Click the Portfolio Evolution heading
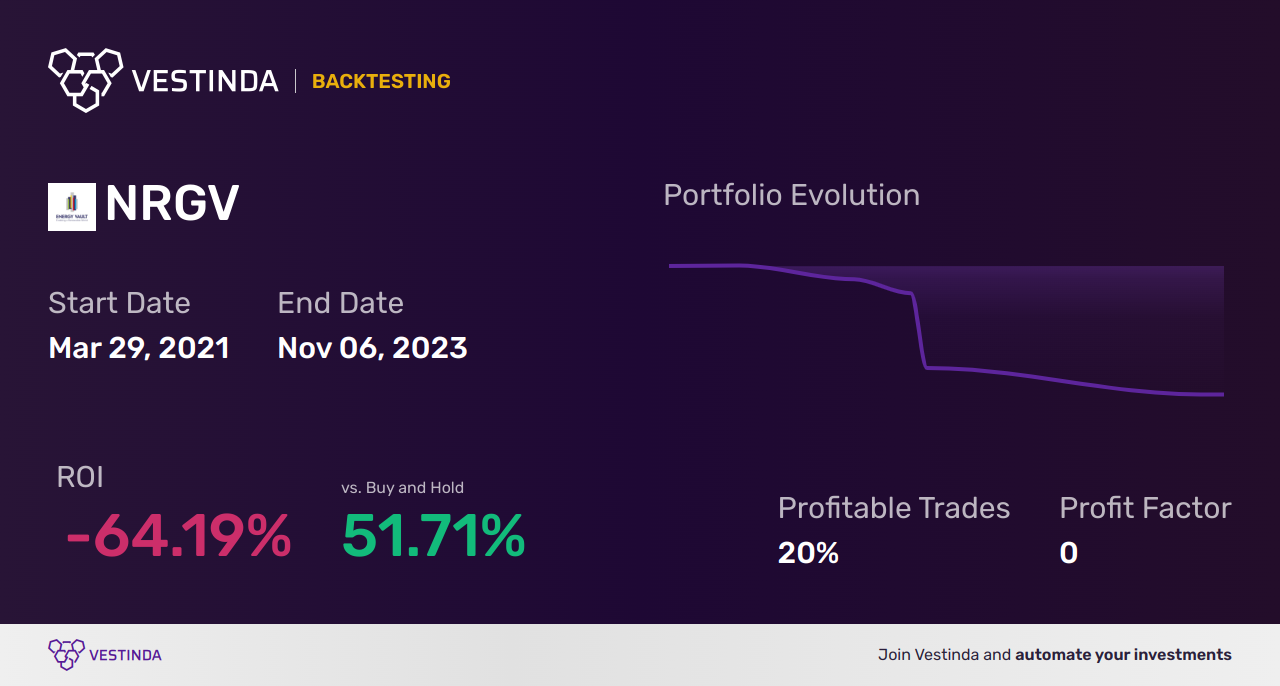Image resolution: width=1280 pixels, height=686 pixels. pos(791,195)
